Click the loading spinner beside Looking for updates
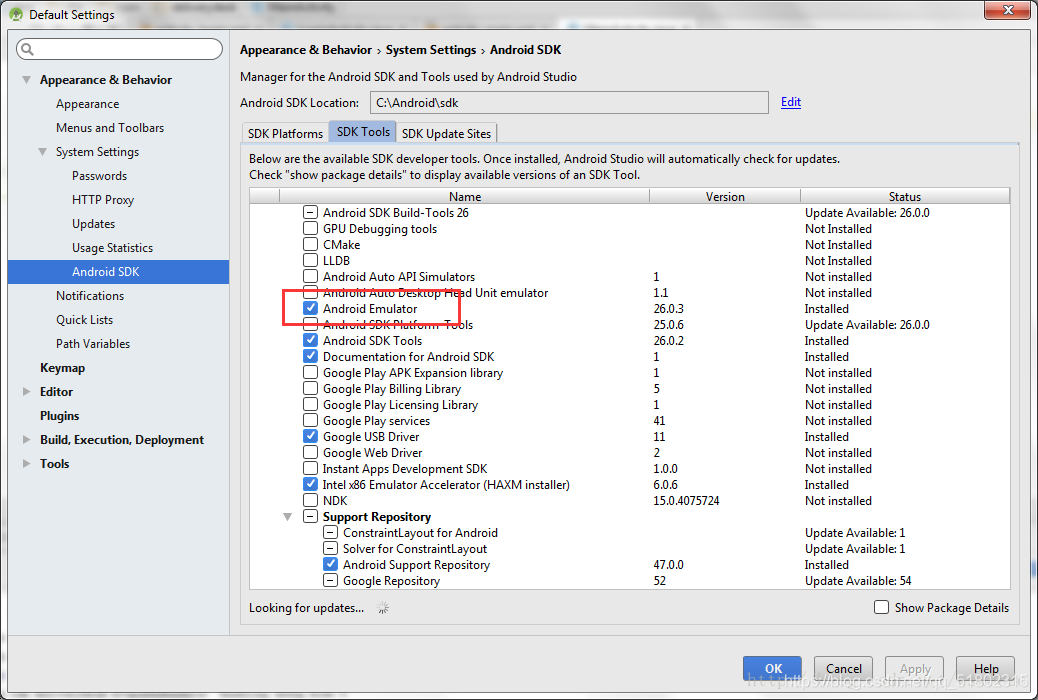This screenshot has height=700, width=1038. (x=383, y=608)
